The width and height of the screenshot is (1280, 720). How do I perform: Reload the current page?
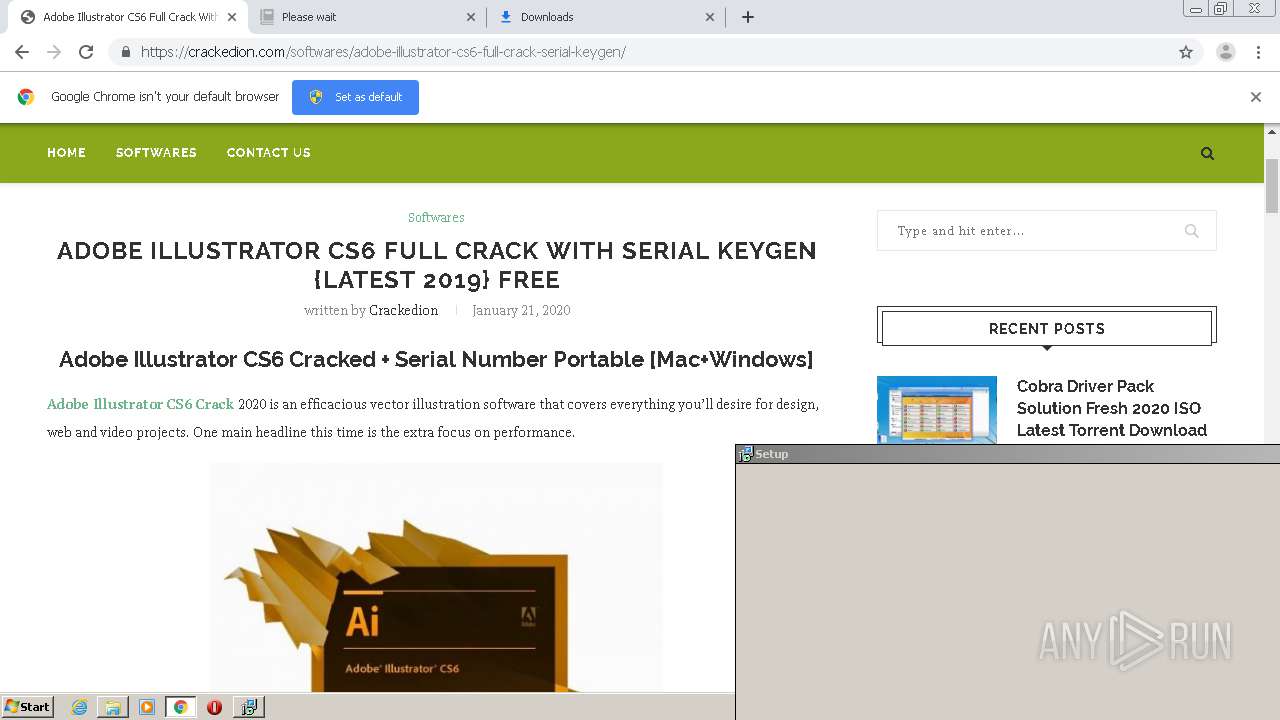[86, 52]
